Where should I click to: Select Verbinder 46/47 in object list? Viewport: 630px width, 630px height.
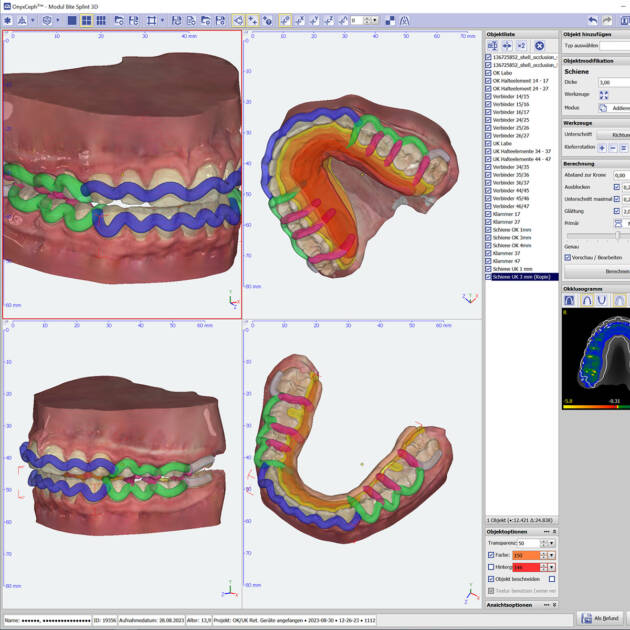pyautogui.click(x=511, y=206)
